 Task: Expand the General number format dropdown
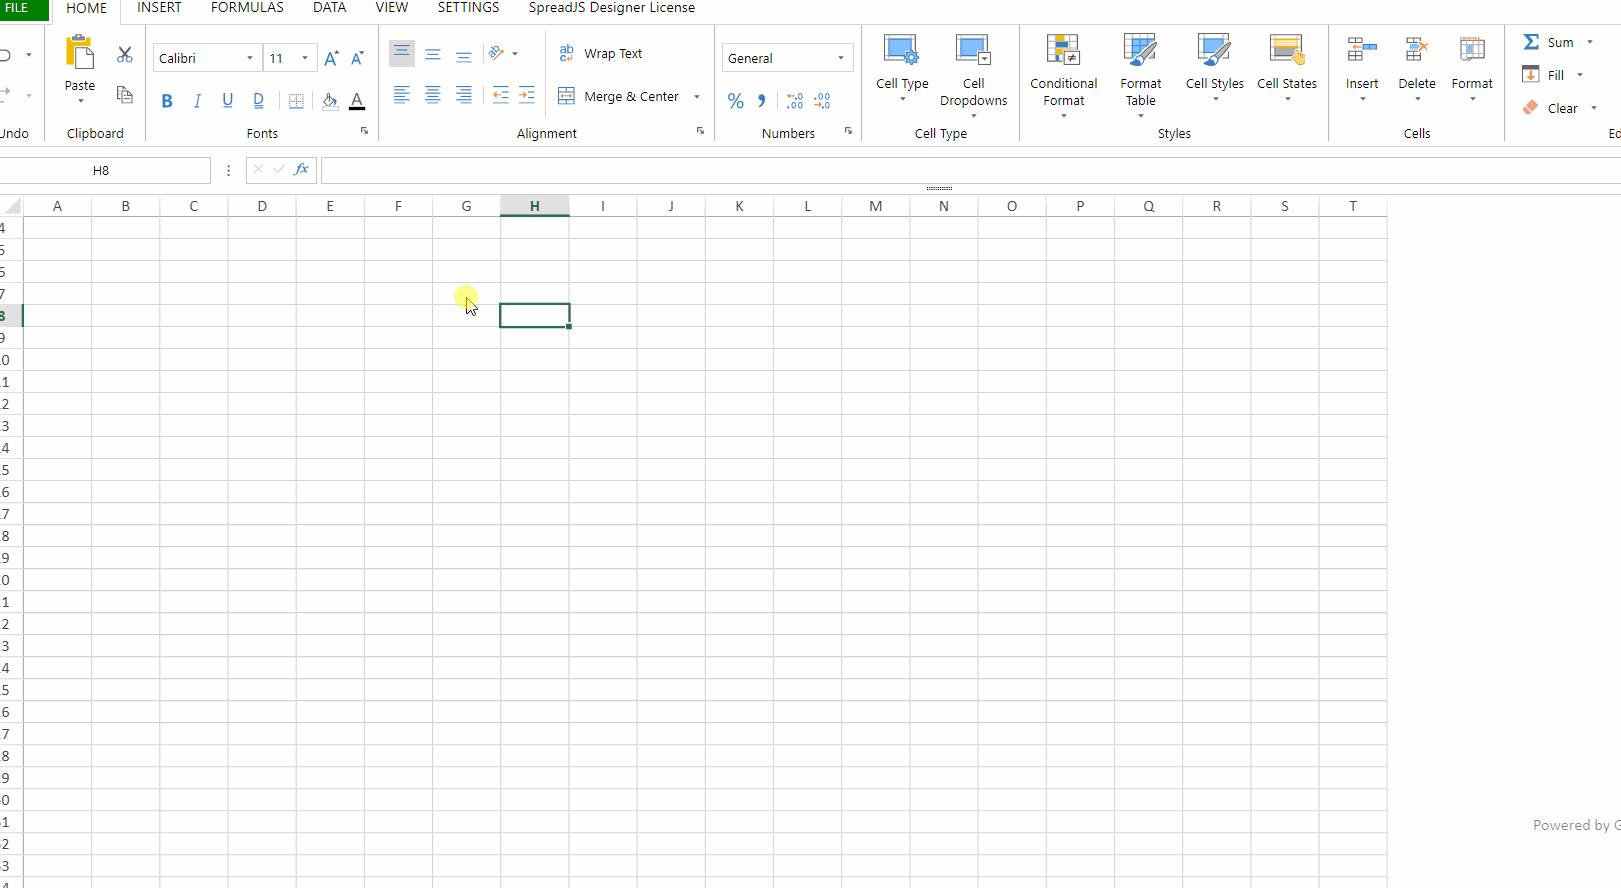coord(840,58)
